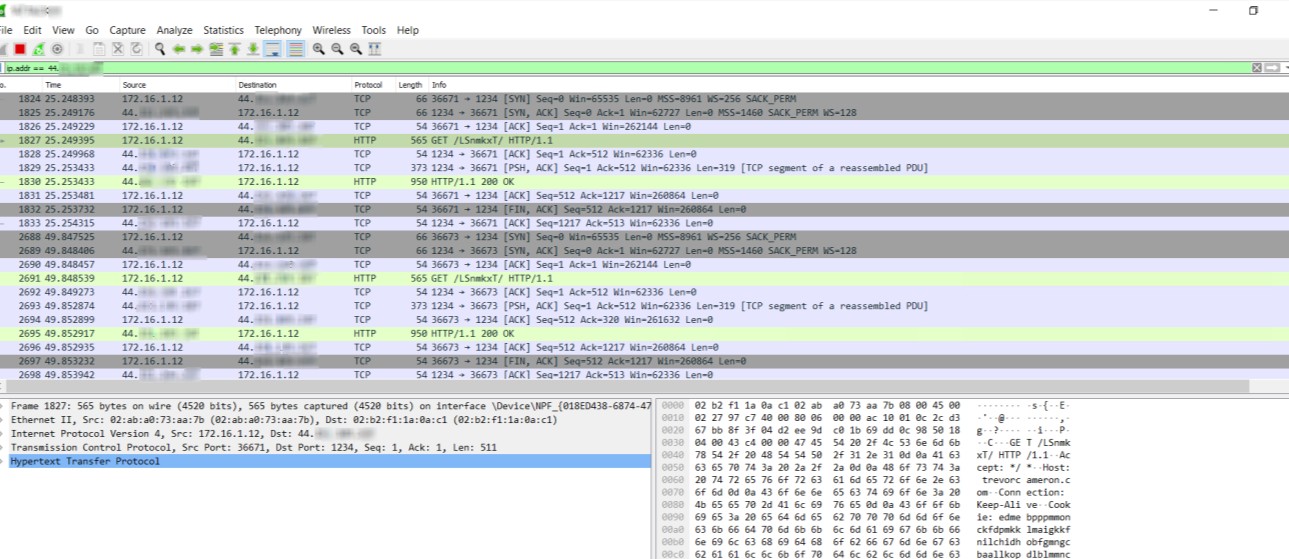
Task: Click the Find Packet magnifier icon
Action: [160, 48]
